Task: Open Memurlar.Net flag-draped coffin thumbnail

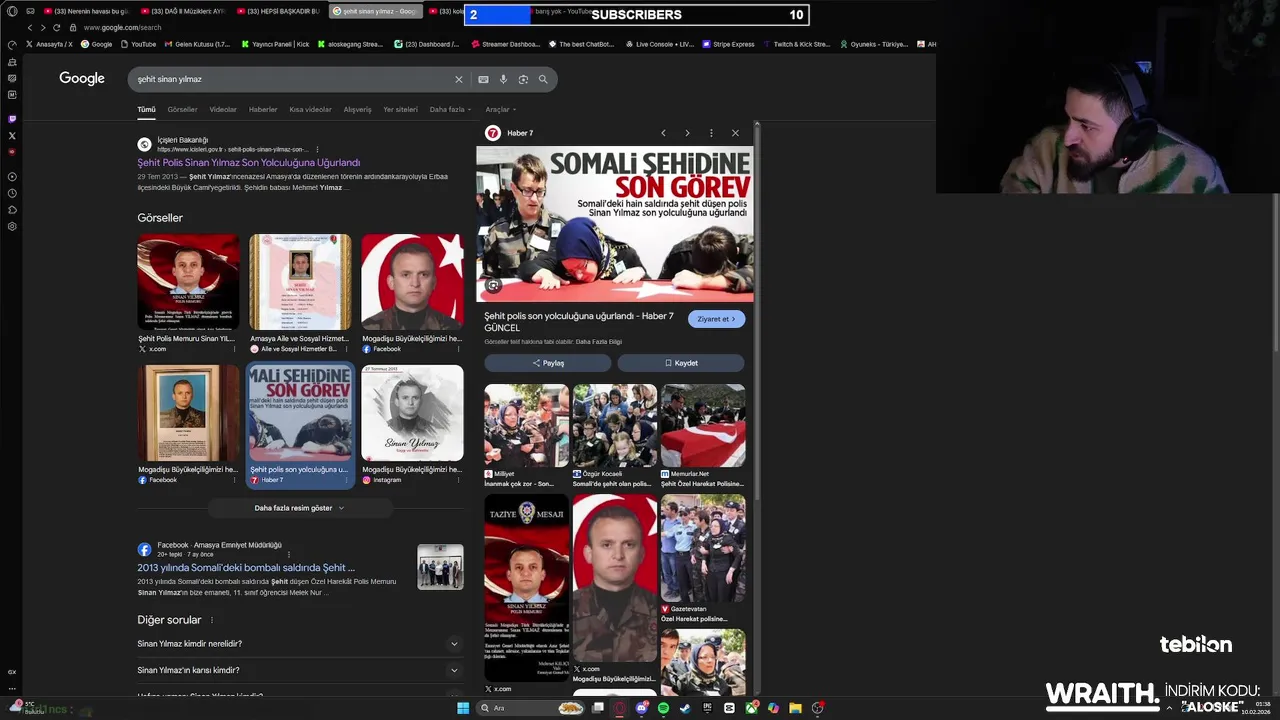Action: click(x=703, y=425)
